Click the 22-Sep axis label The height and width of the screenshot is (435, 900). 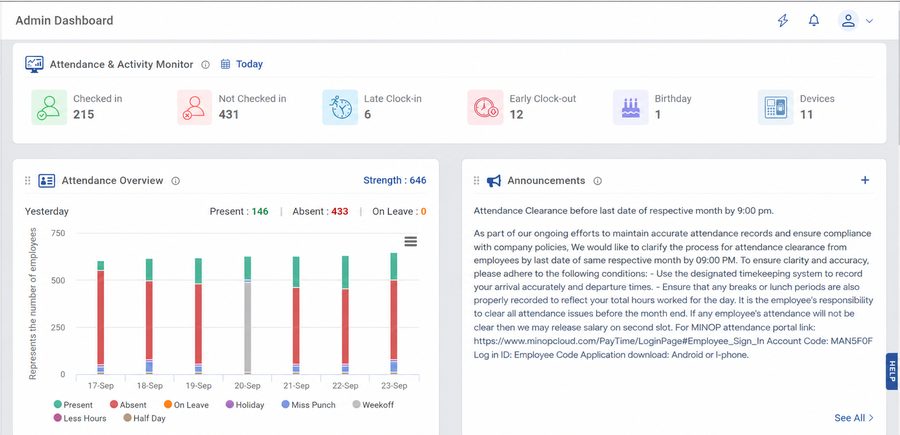coord(346,386)
